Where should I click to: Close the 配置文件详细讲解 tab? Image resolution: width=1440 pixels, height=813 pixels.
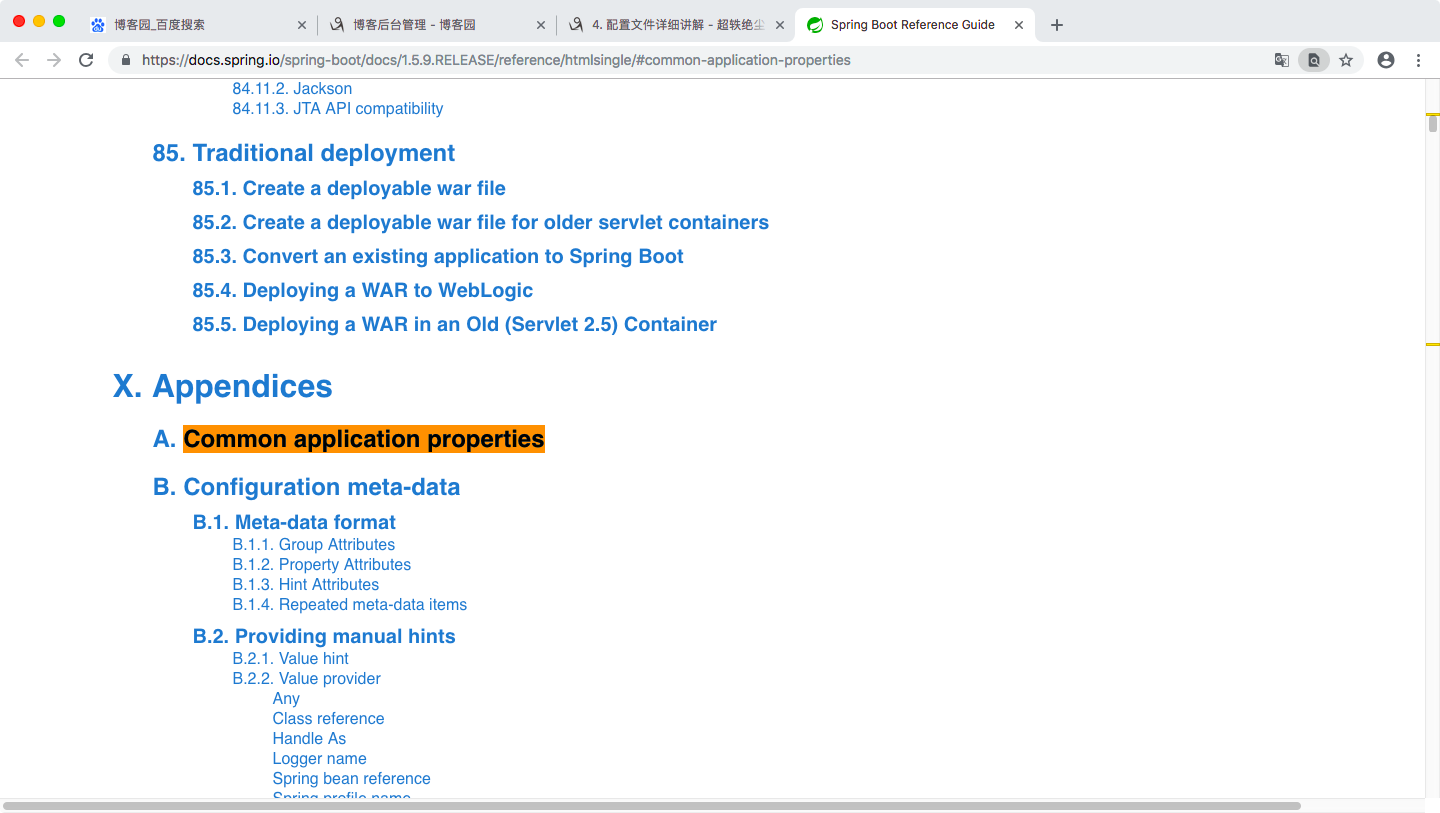[780, 25]
